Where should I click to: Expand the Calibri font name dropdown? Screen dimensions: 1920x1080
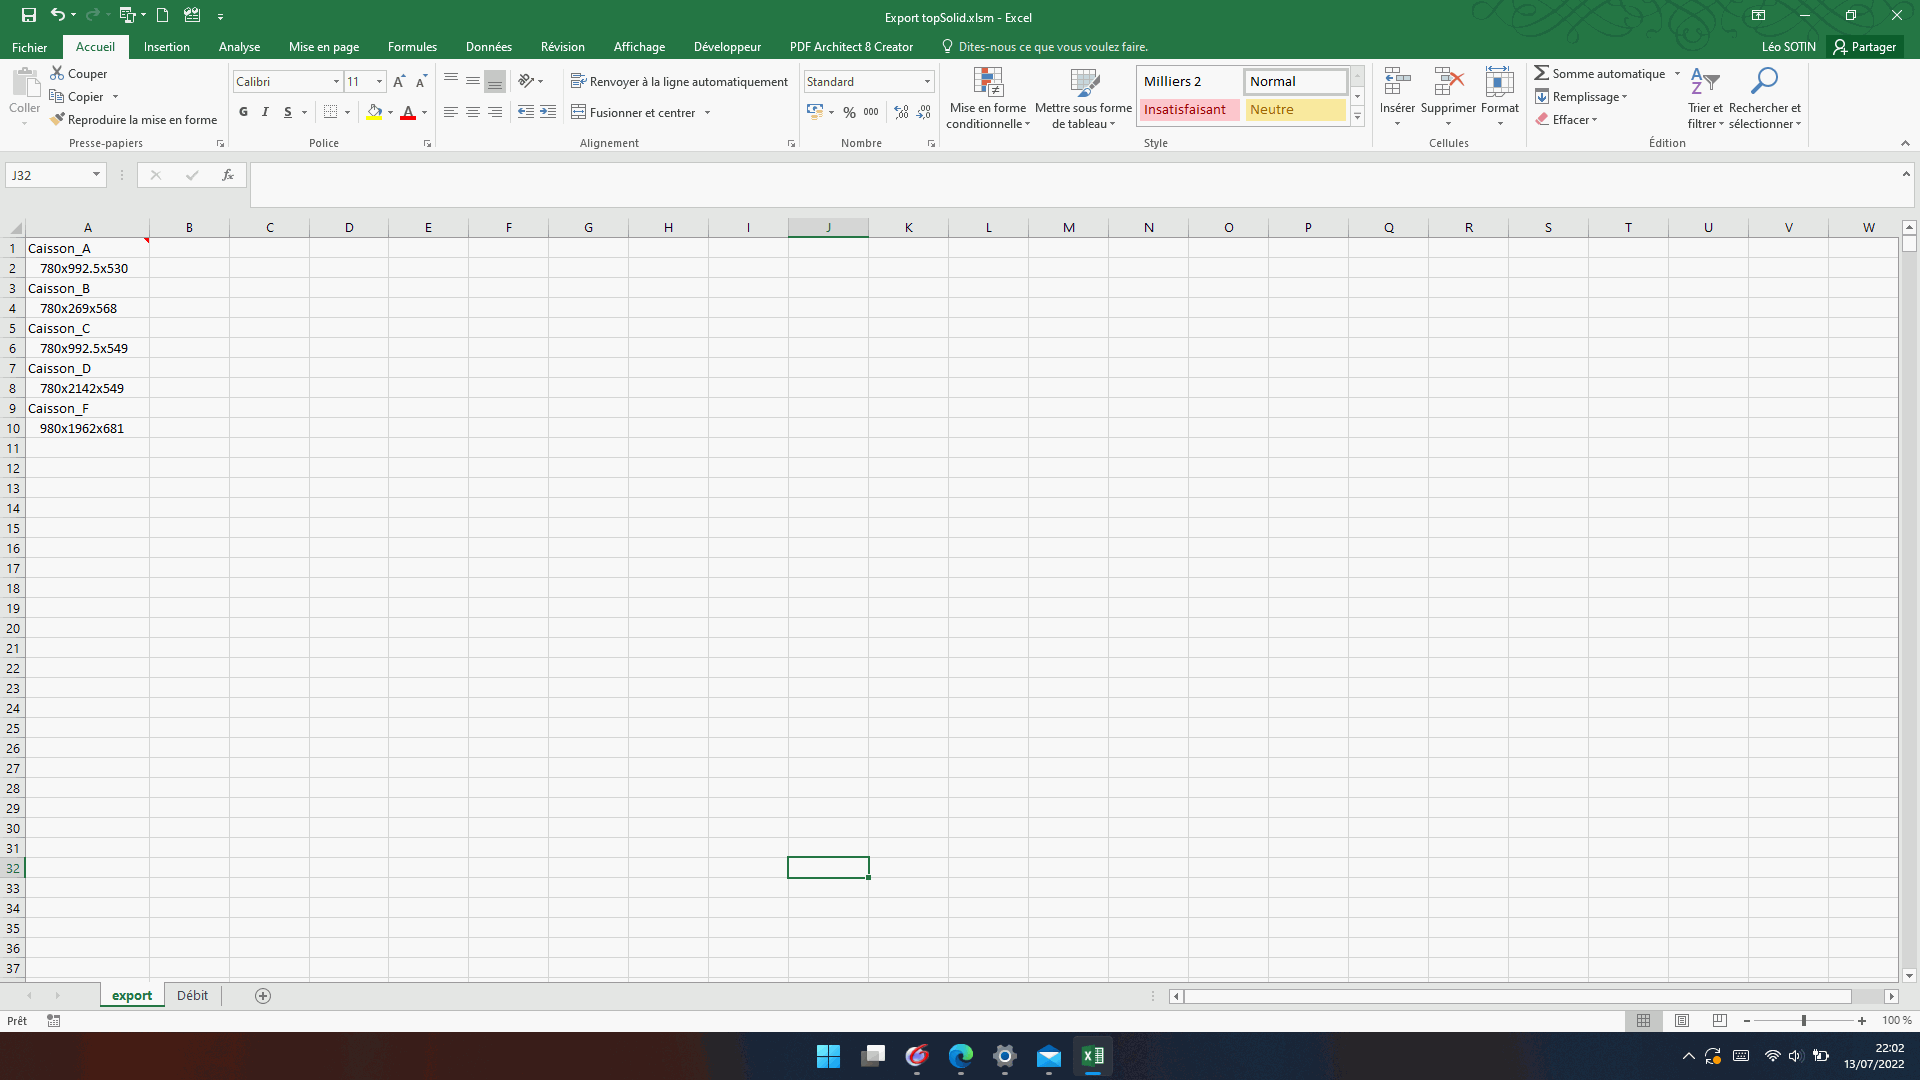(336, 82)
